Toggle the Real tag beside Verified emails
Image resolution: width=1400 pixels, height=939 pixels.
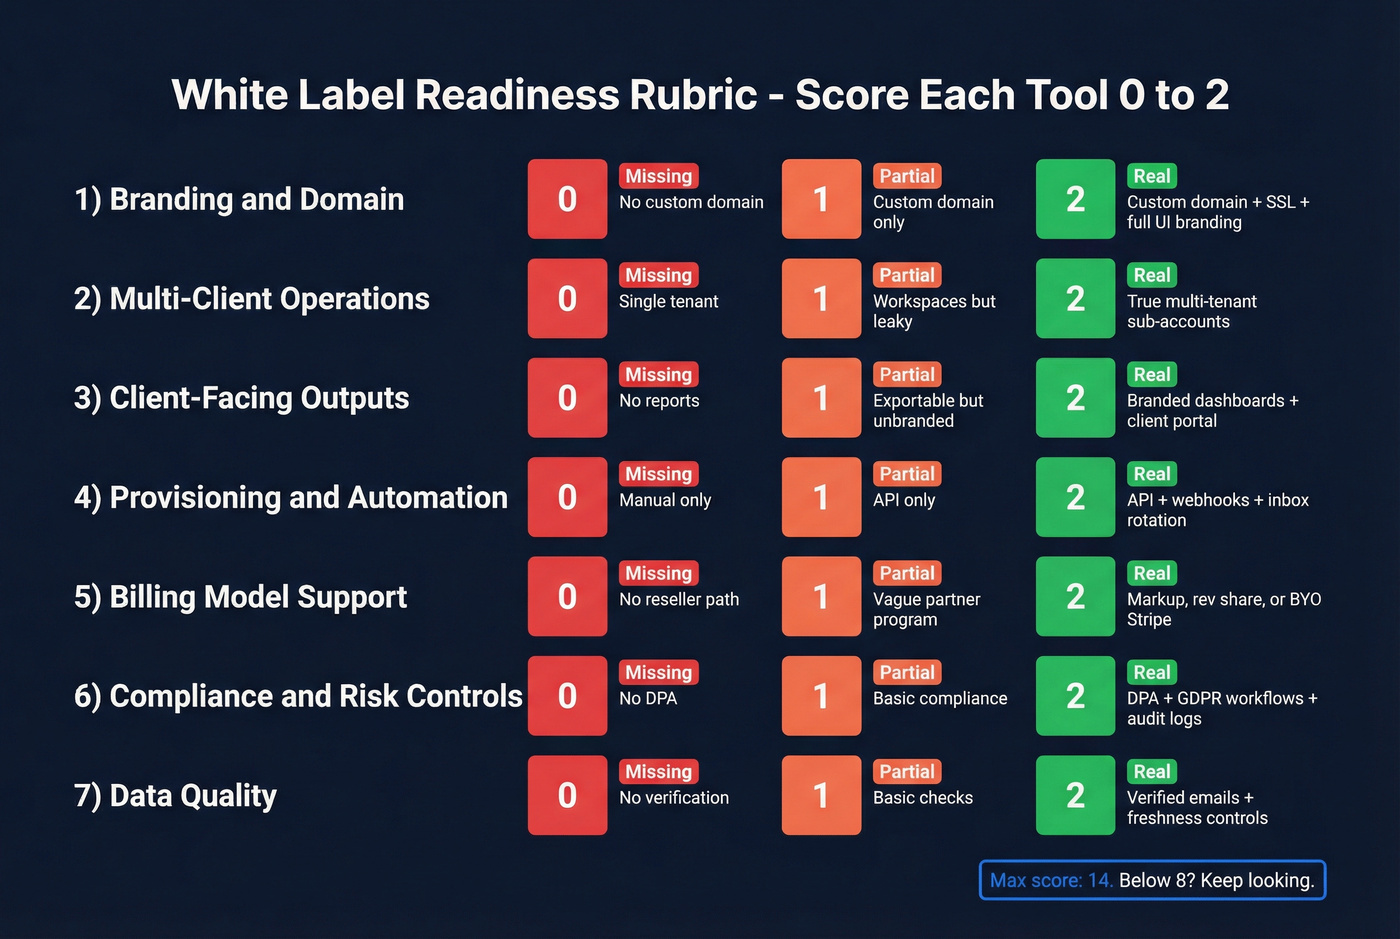[x=1151, y=771]
